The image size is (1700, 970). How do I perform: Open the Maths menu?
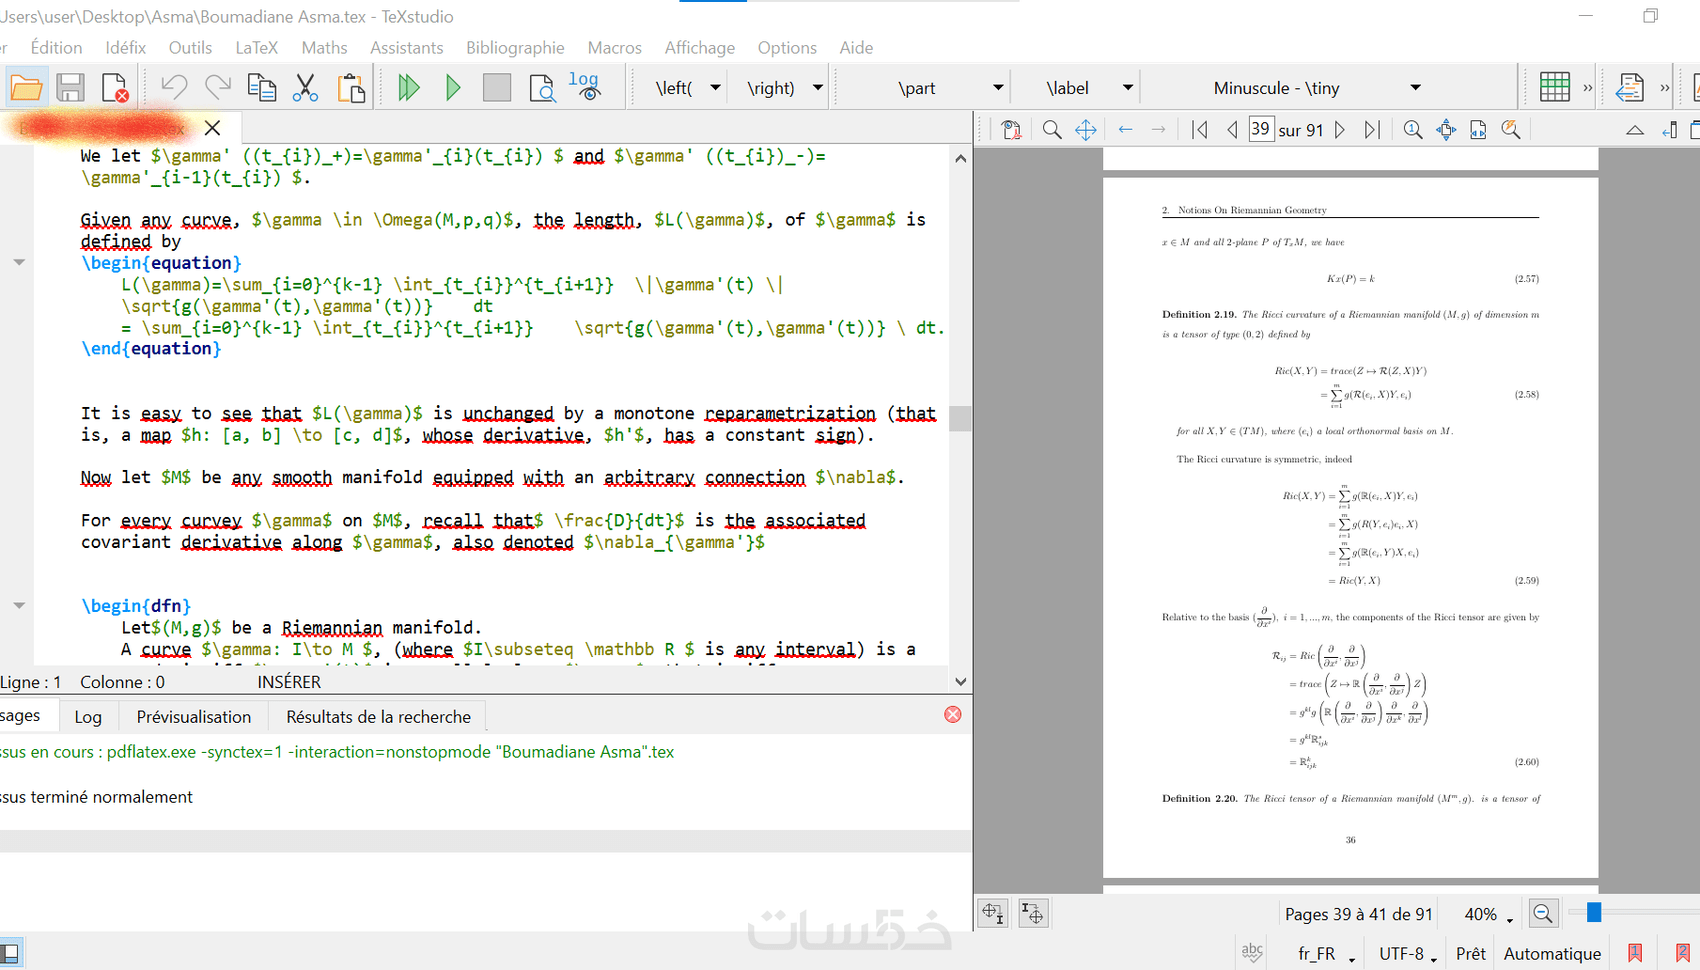pos(324,47)
